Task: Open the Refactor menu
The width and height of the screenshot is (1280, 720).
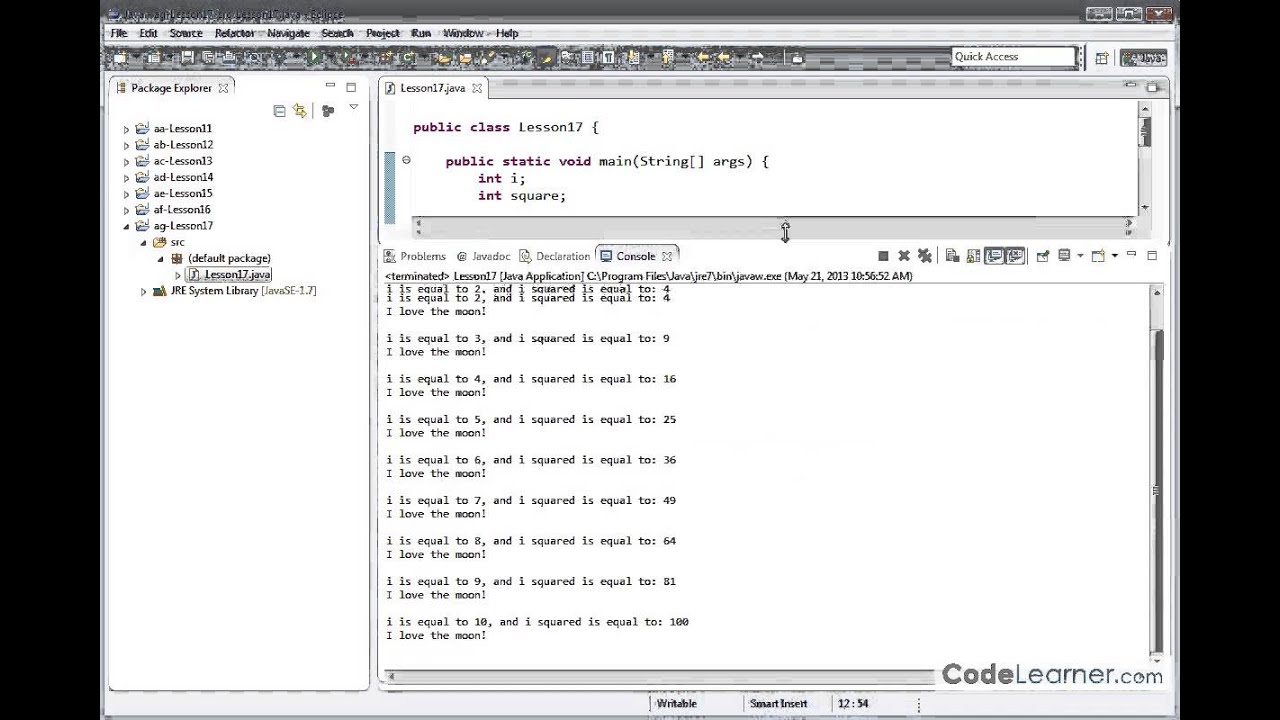Action: pyautogui.click(x=235, y=33)
